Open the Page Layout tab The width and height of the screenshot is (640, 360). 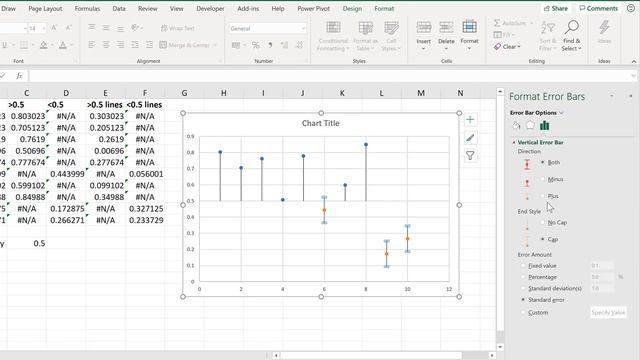tap(45, 9)
